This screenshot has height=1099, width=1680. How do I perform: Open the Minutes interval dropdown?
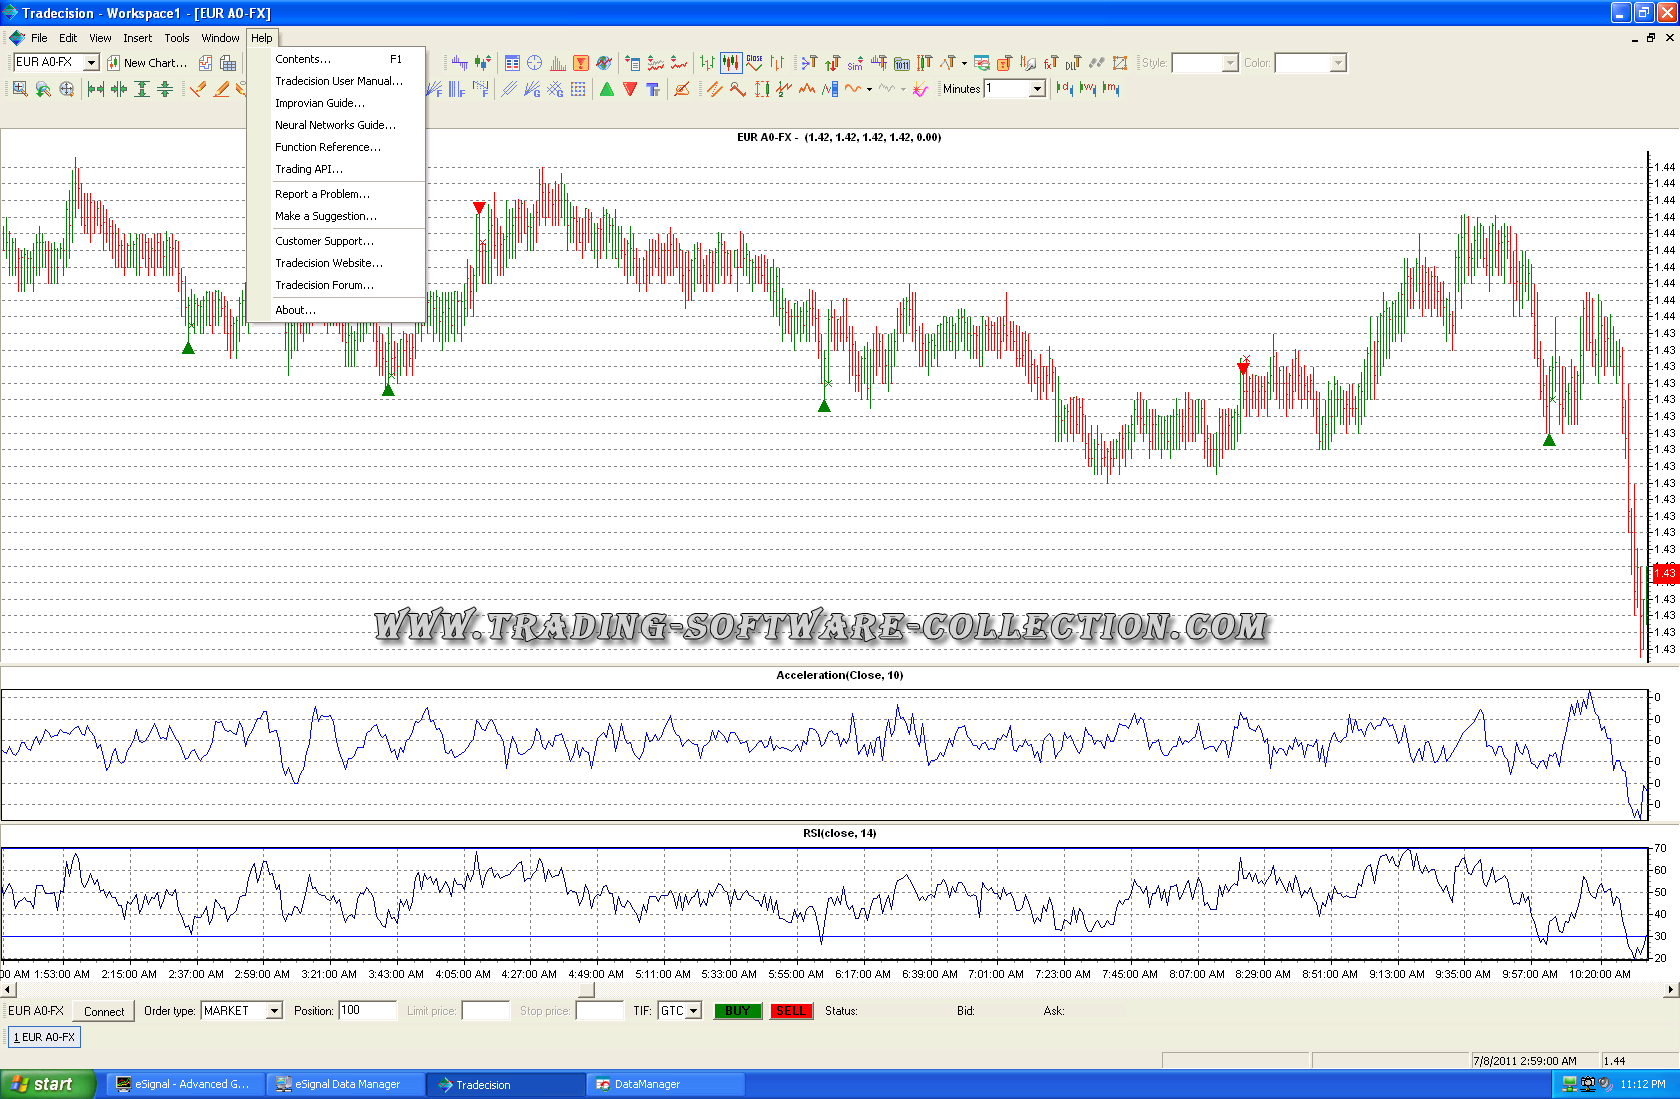[x=1037, y=89]
